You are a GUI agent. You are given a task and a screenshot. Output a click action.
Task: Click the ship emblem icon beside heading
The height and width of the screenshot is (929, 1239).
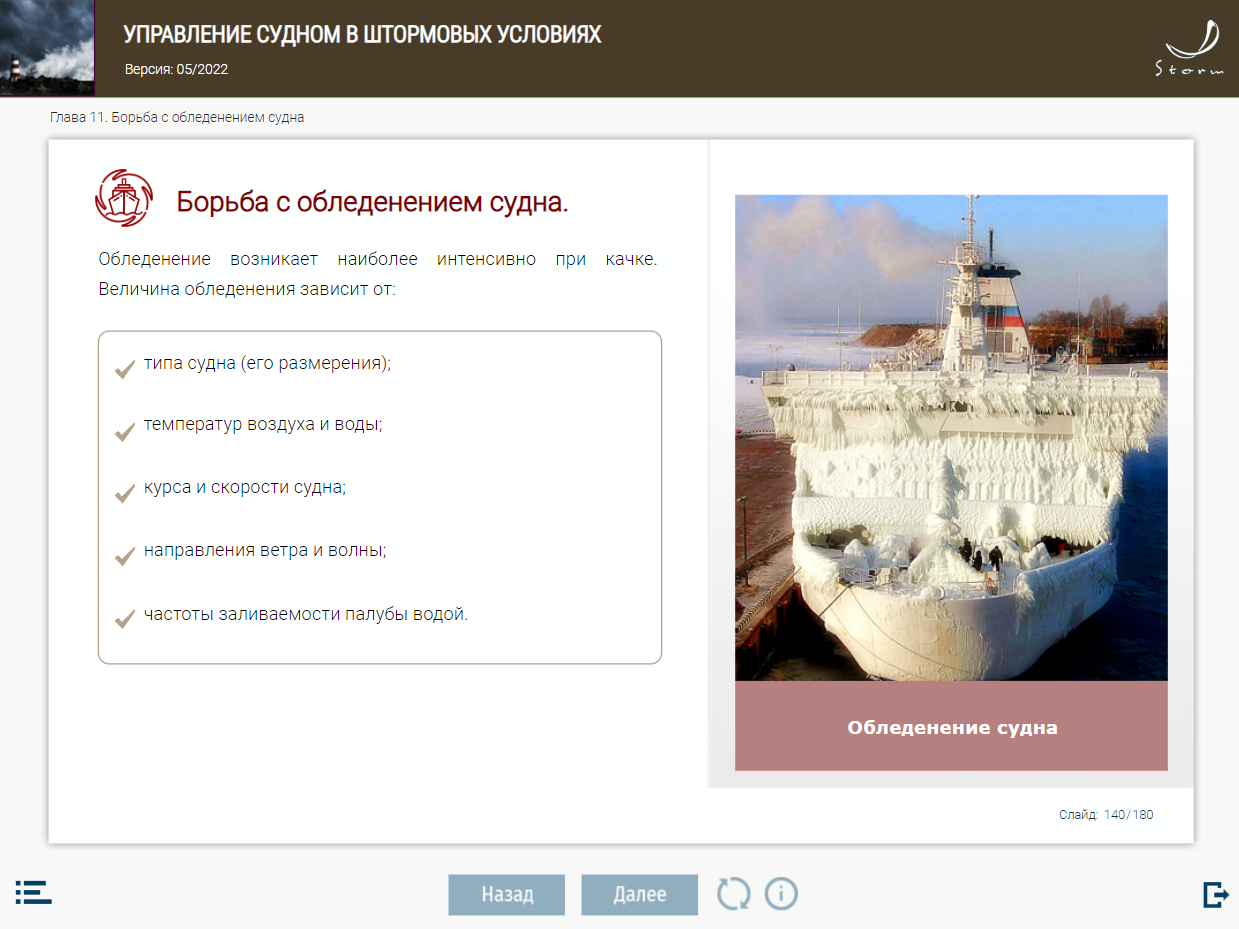coord(125,198)
